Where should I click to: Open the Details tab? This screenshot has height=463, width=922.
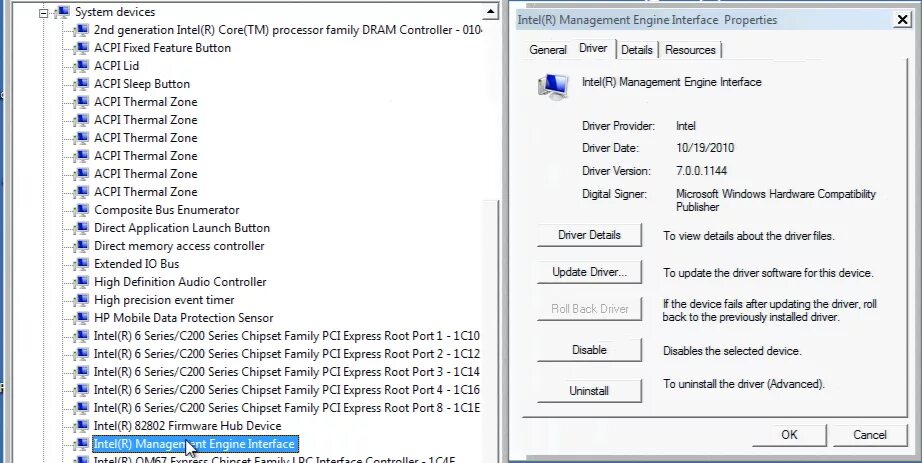point(637,50)
